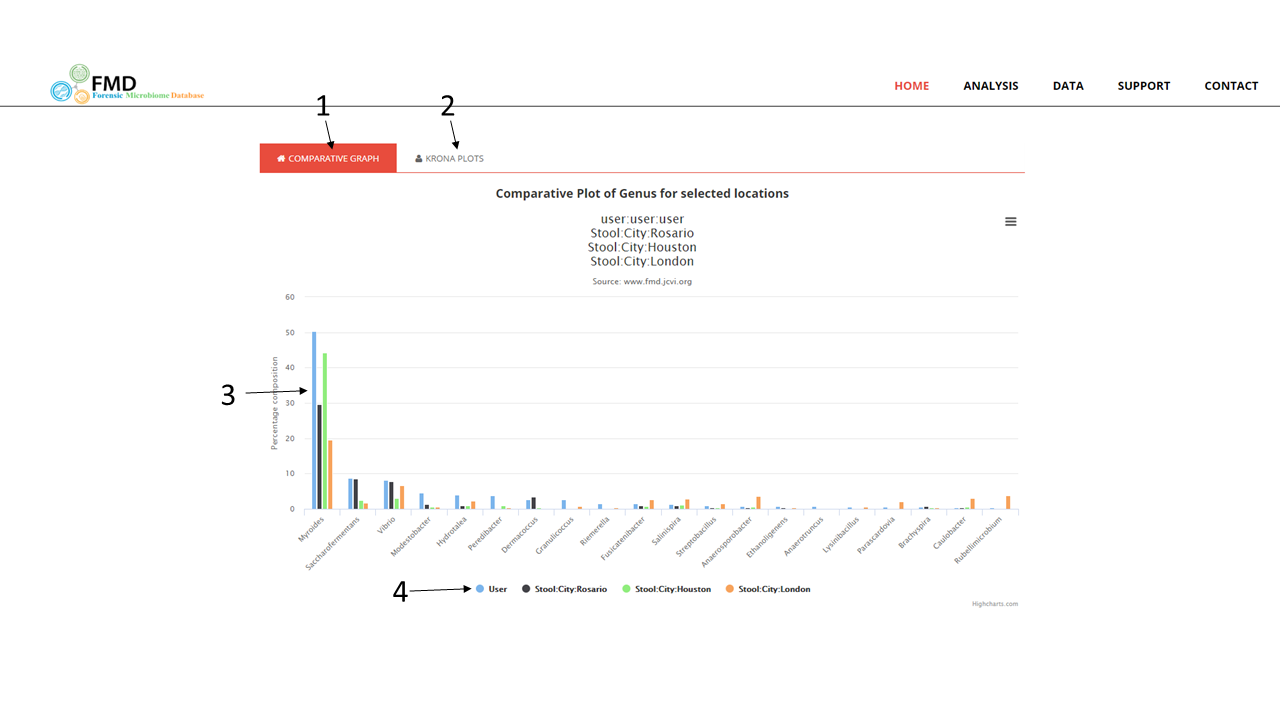This screenshot has height=720, width=1280.
Task: Select the blue User bar for Myroides
Action: point(314,420)
